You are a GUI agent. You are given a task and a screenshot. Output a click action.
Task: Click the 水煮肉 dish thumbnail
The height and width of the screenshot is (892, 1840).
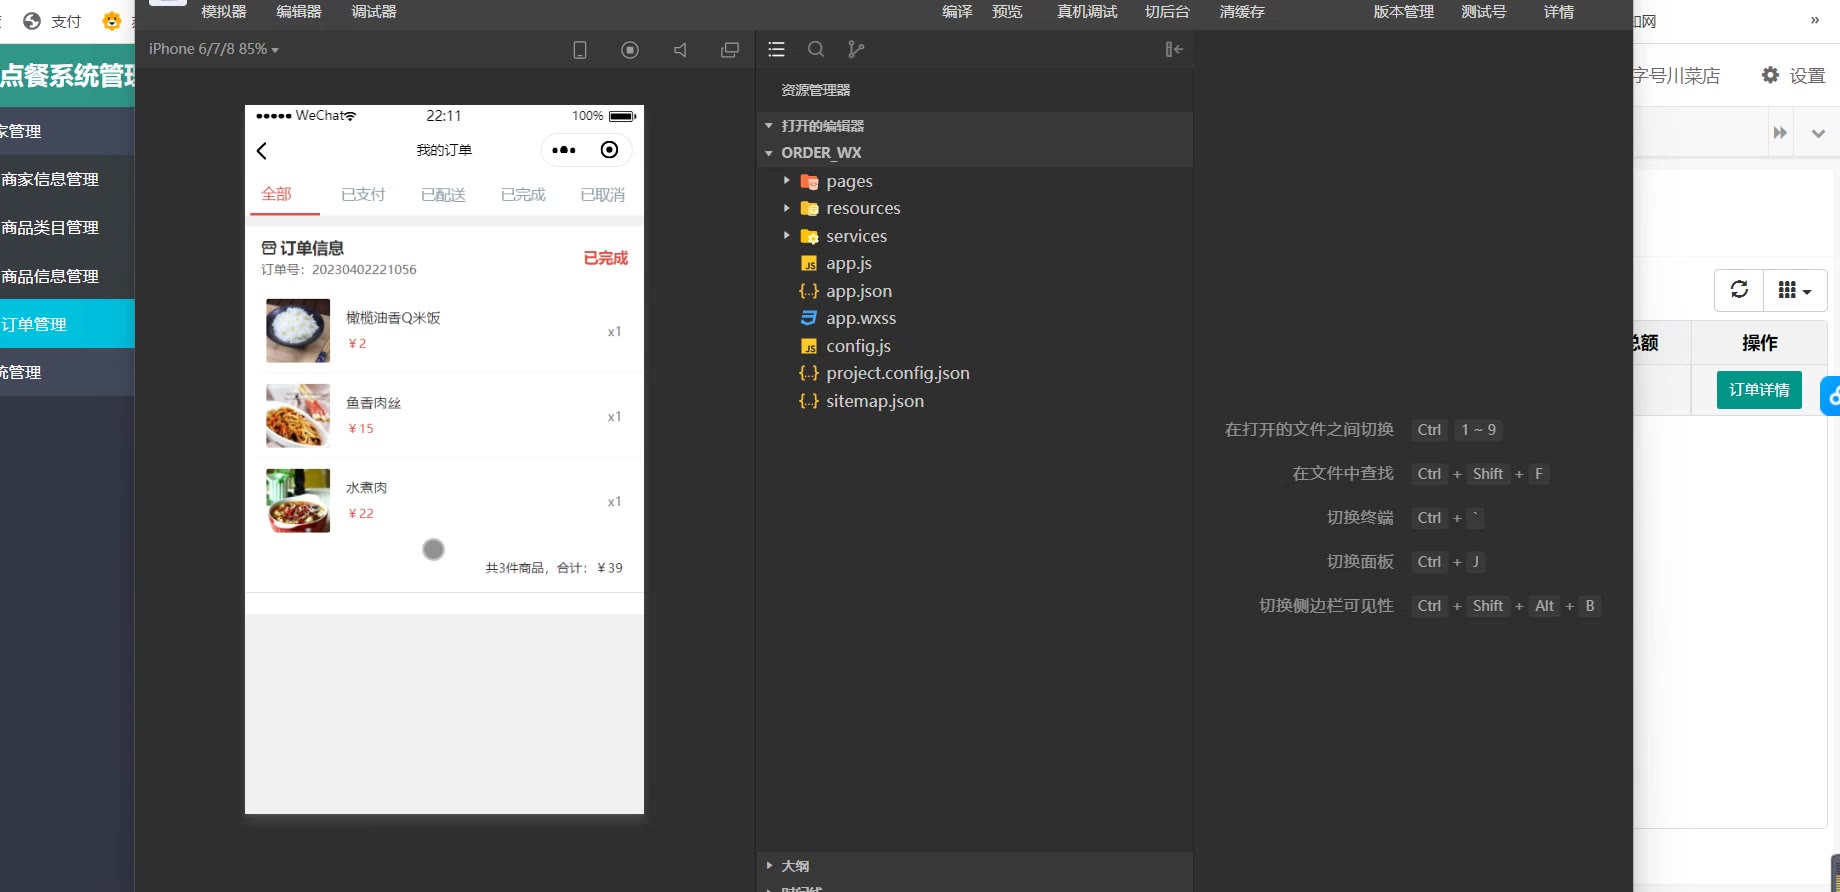pos(298,500)
